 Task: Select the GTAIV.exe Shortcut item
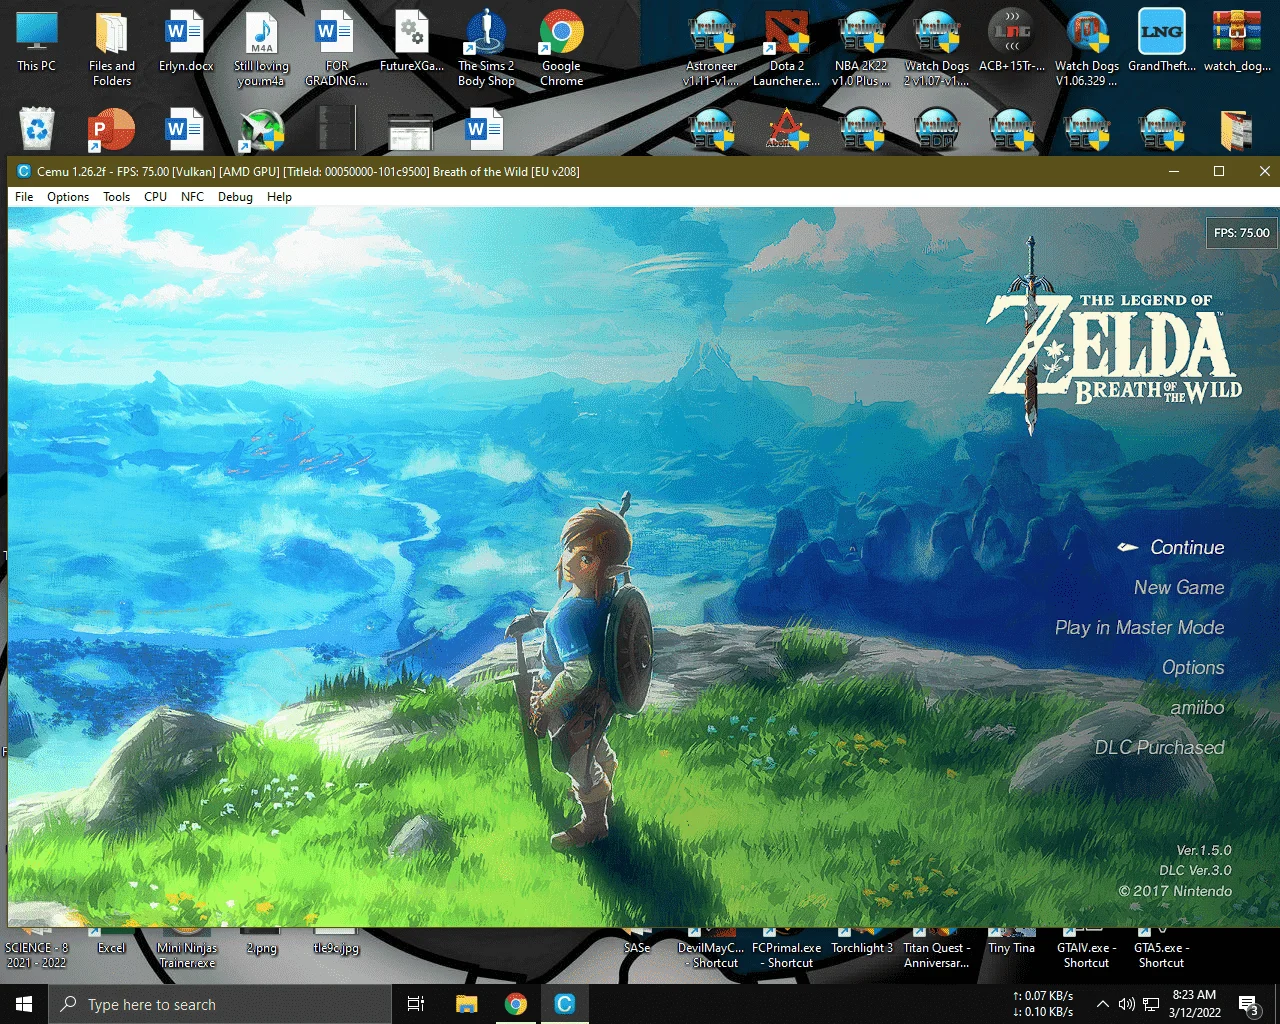click(1087, 950)
